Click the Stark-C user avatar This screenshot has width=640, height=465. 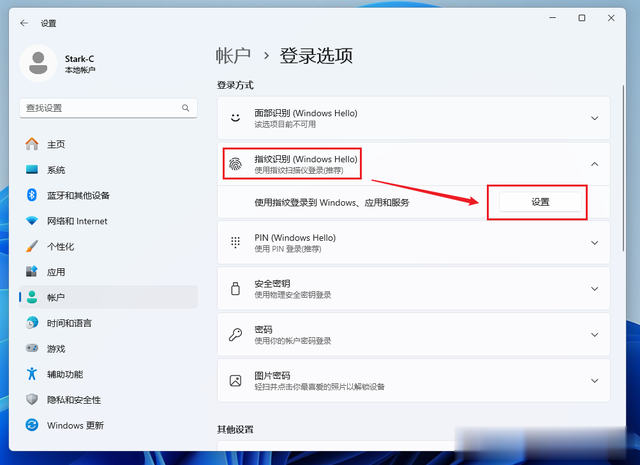tap(38, 63)
